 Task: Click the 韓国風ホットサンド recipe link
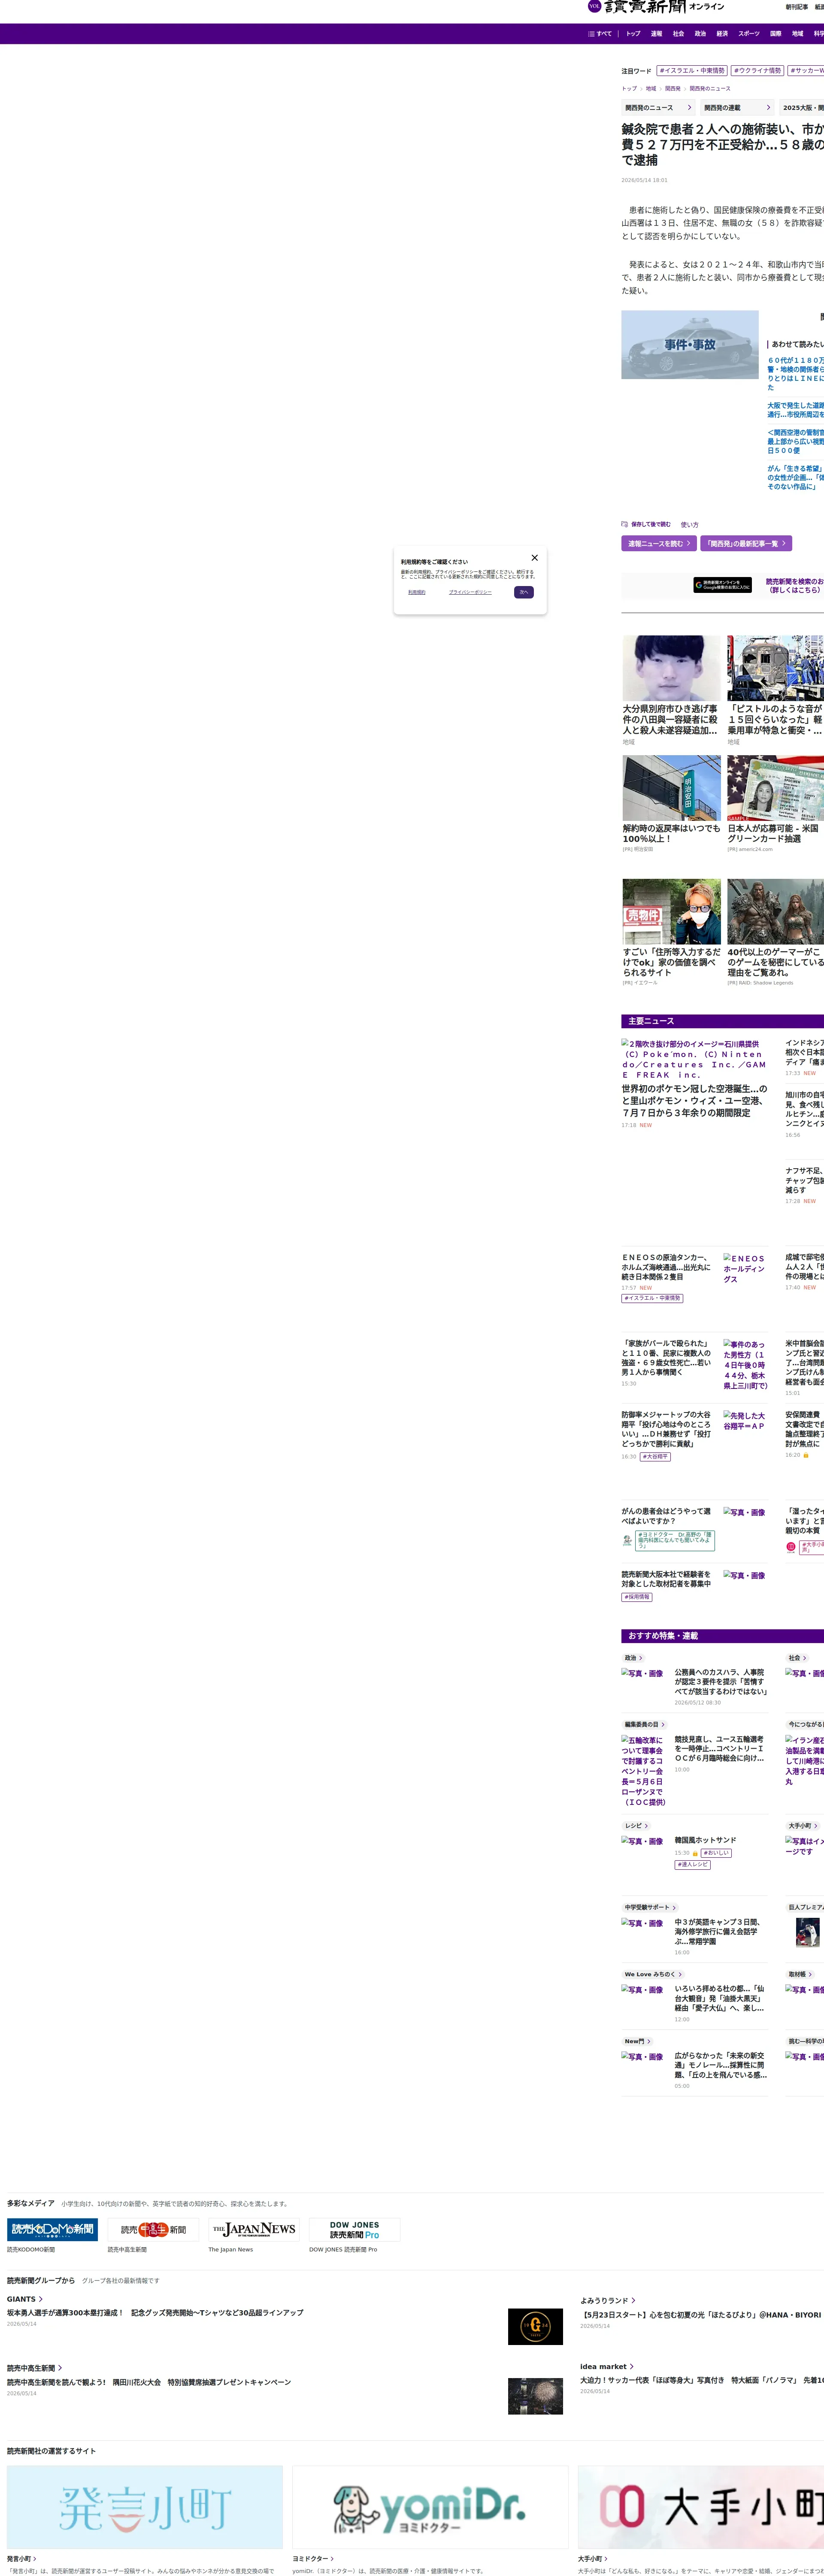coord(705,1840)
